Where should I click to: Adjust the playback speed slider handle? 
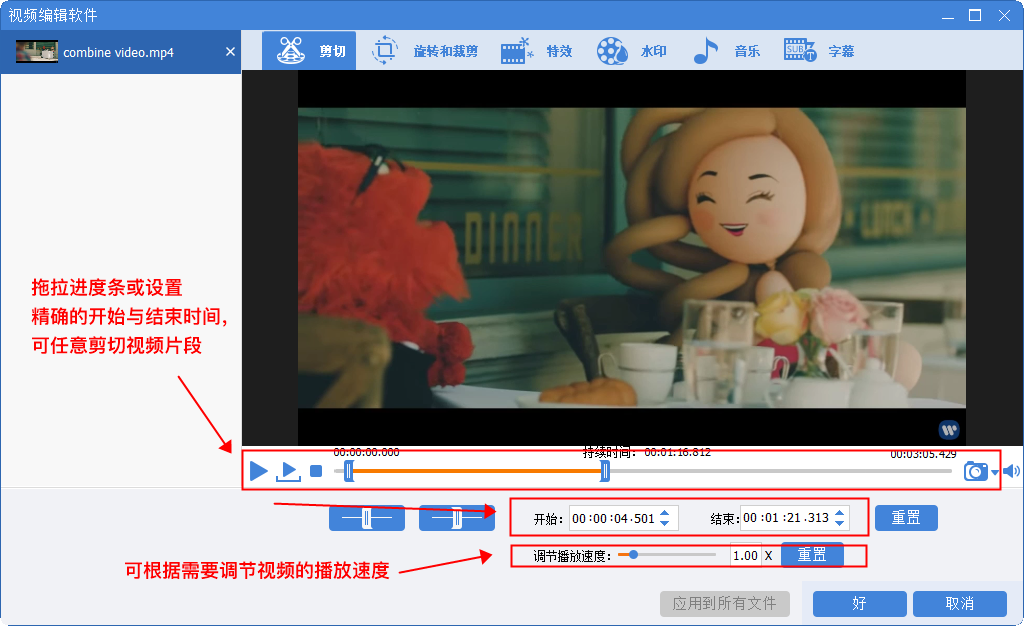633,555
